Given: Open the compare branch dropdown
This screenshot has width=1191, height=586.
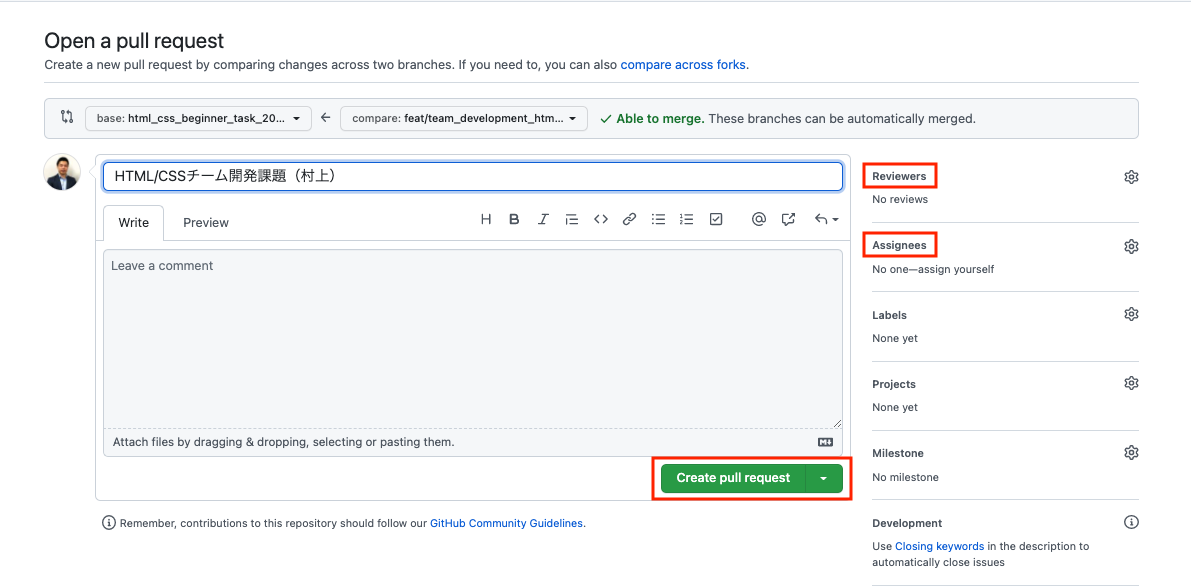Looking at the screenshot, I should (x=464, y=119).
